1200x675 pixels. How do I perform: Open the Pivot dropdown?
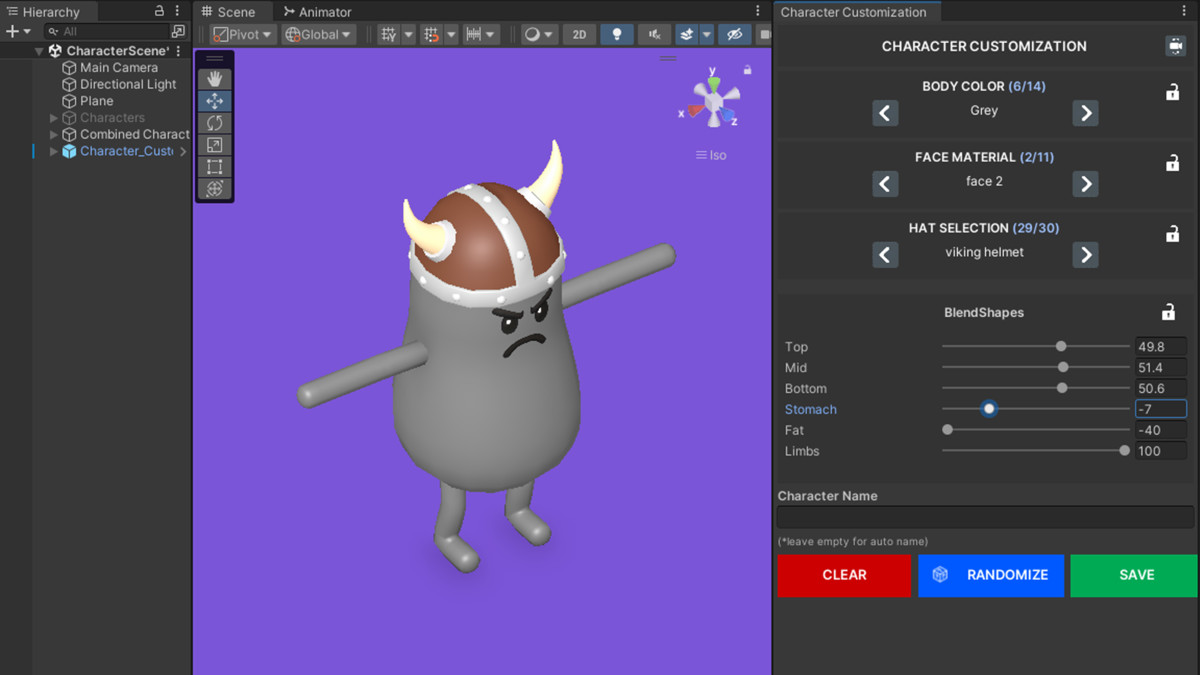pos(240,33)
